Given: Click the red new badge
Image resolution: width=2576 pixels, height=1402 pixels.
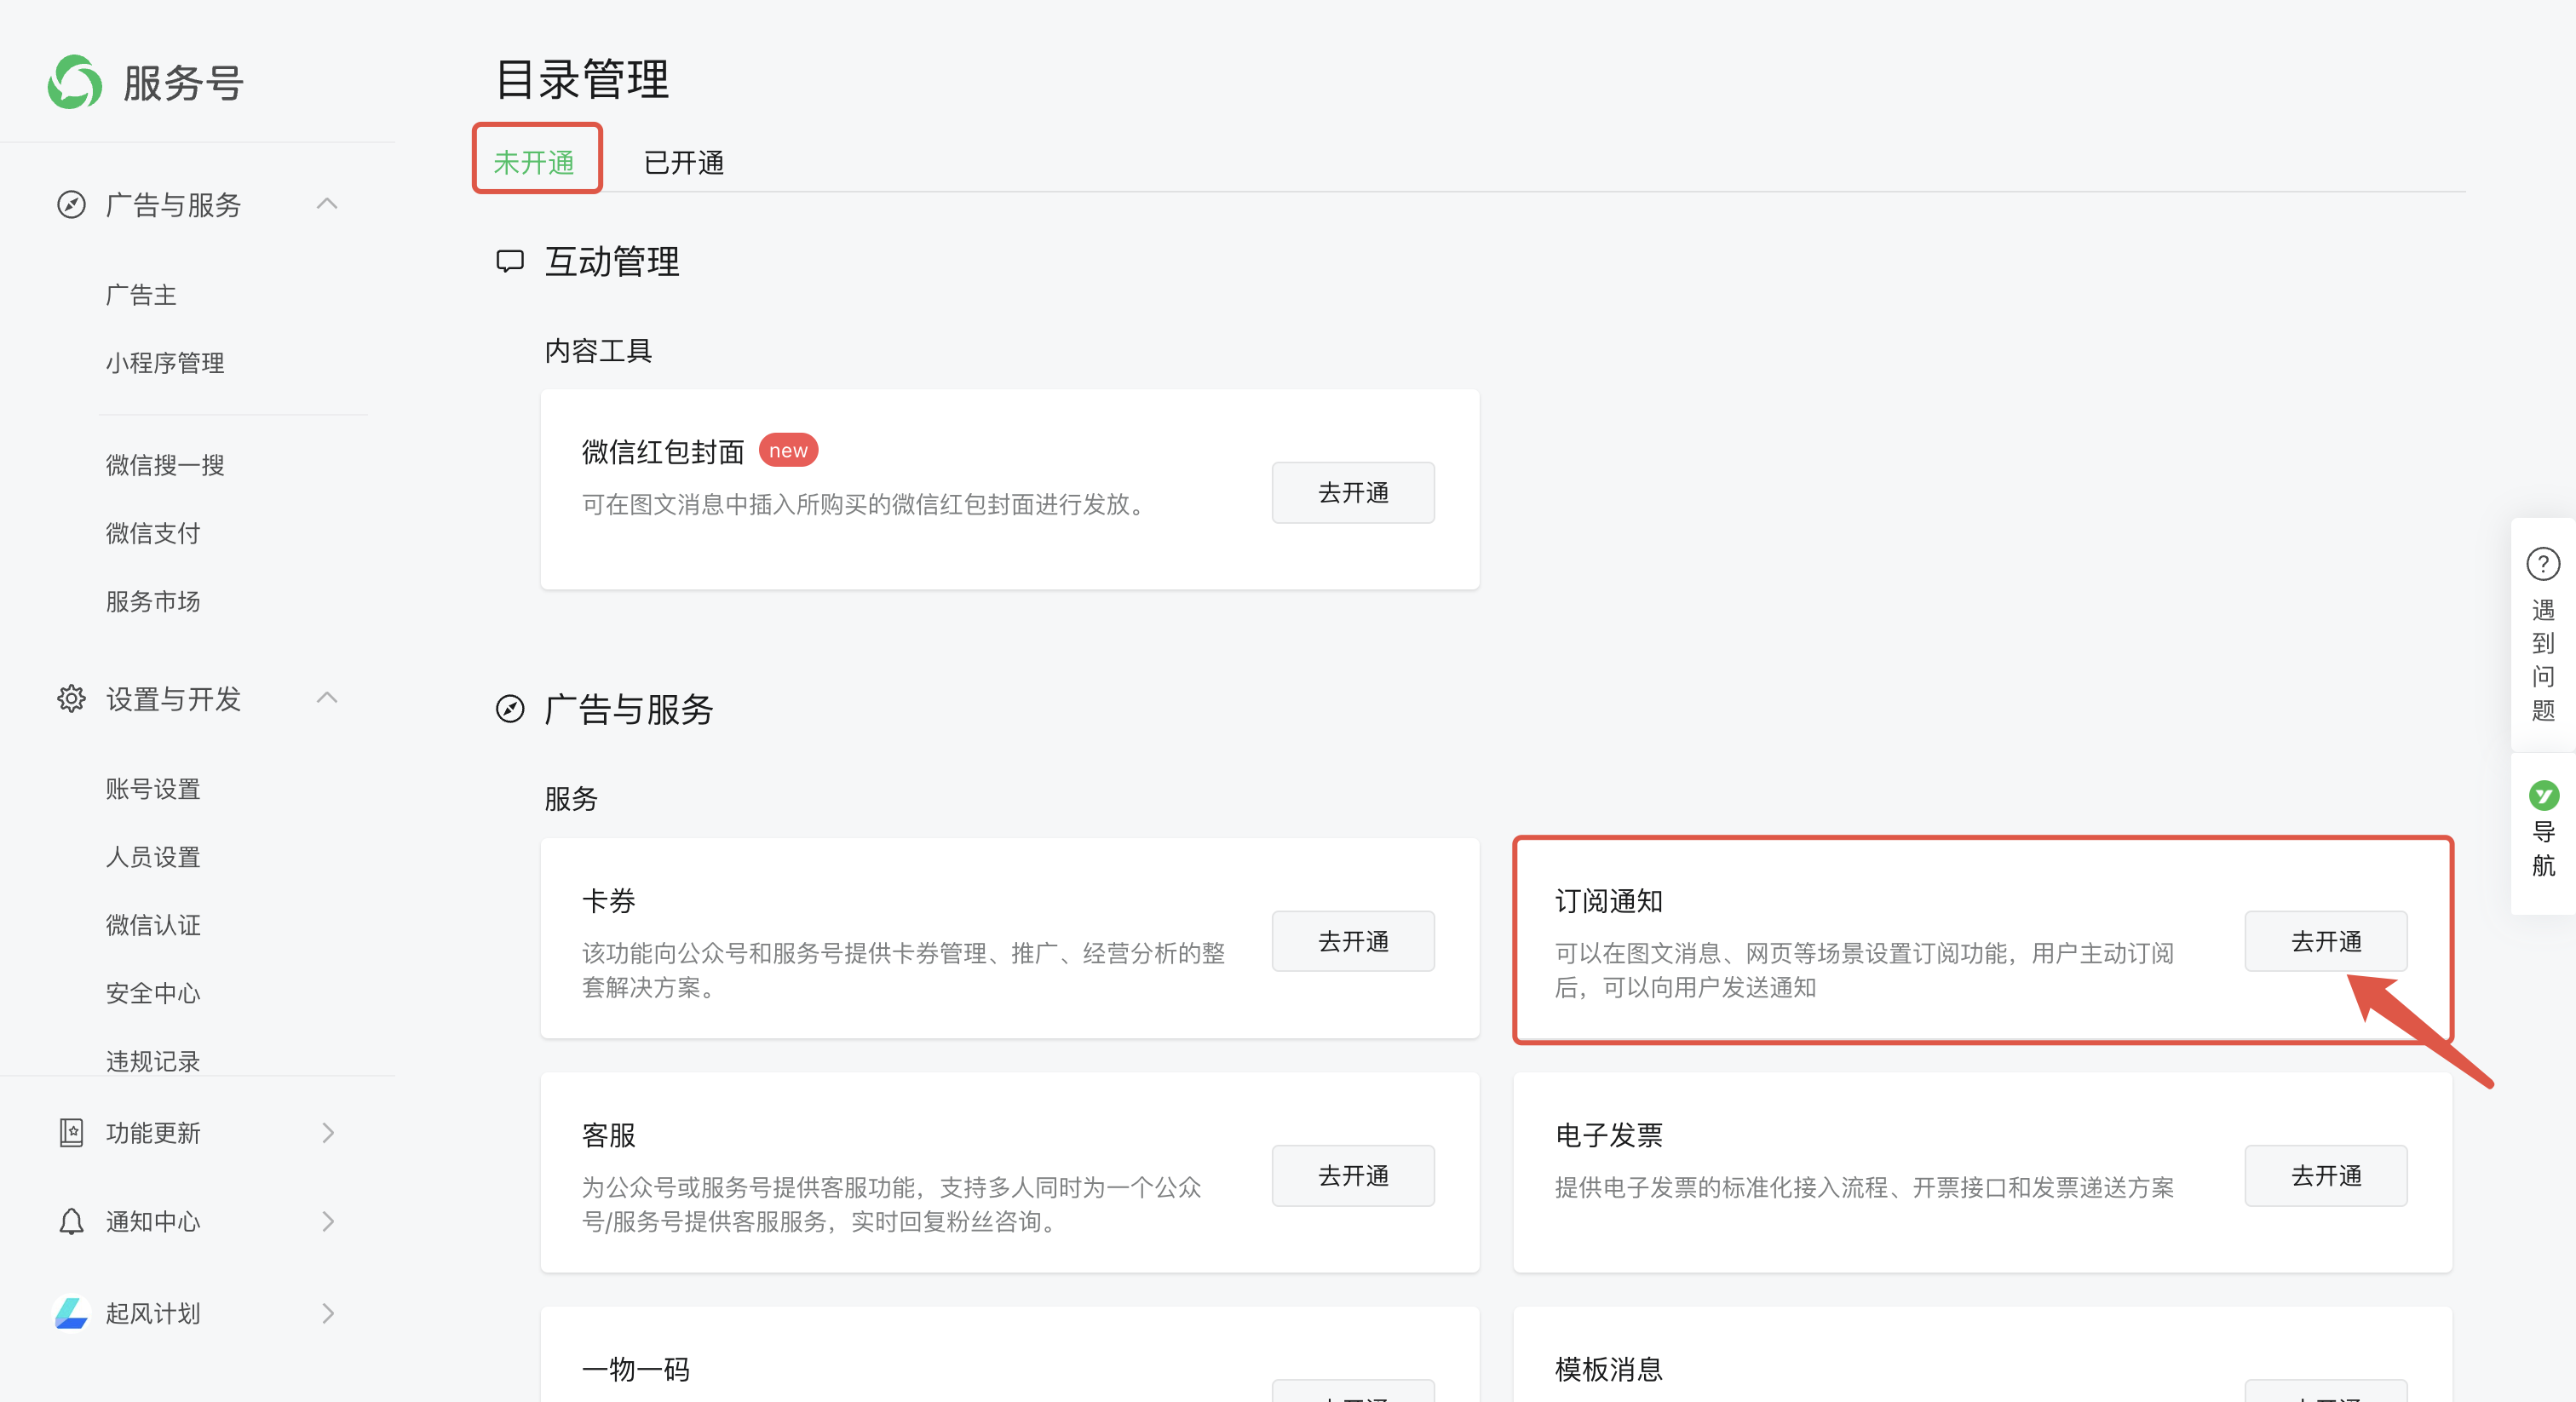Looking at the screenshot, I should click(x=788, y=450).
